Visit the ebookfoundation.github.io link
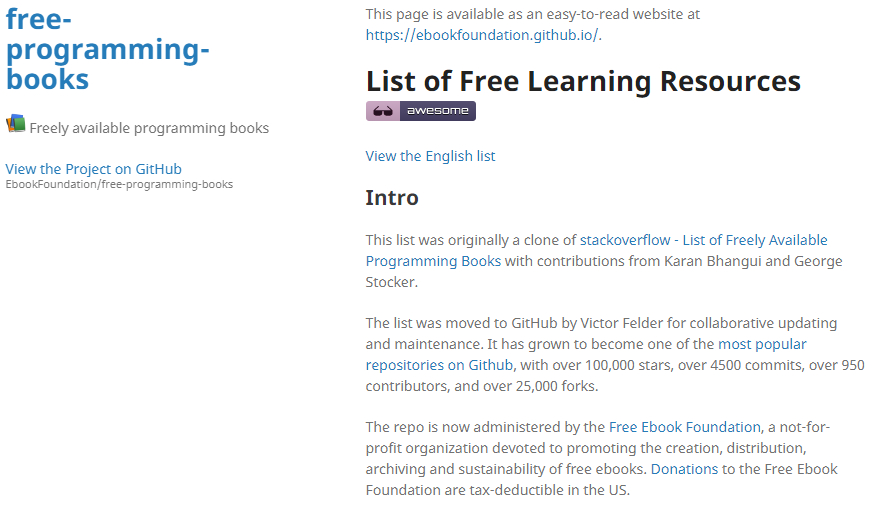This screenshot has height=515, width=872. point(482,35)
